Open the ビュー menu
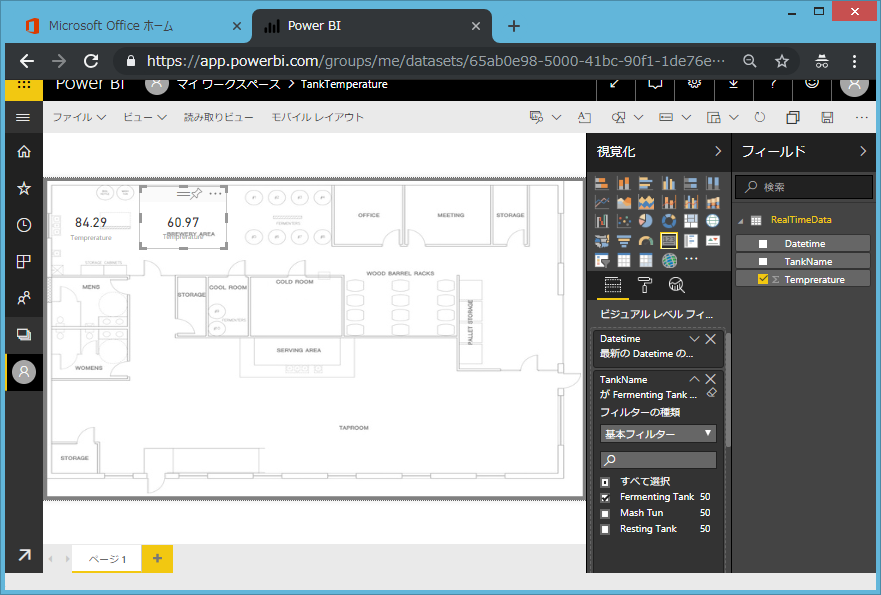The width and height of the screenshot is (881, 595). tap(145, 117)
